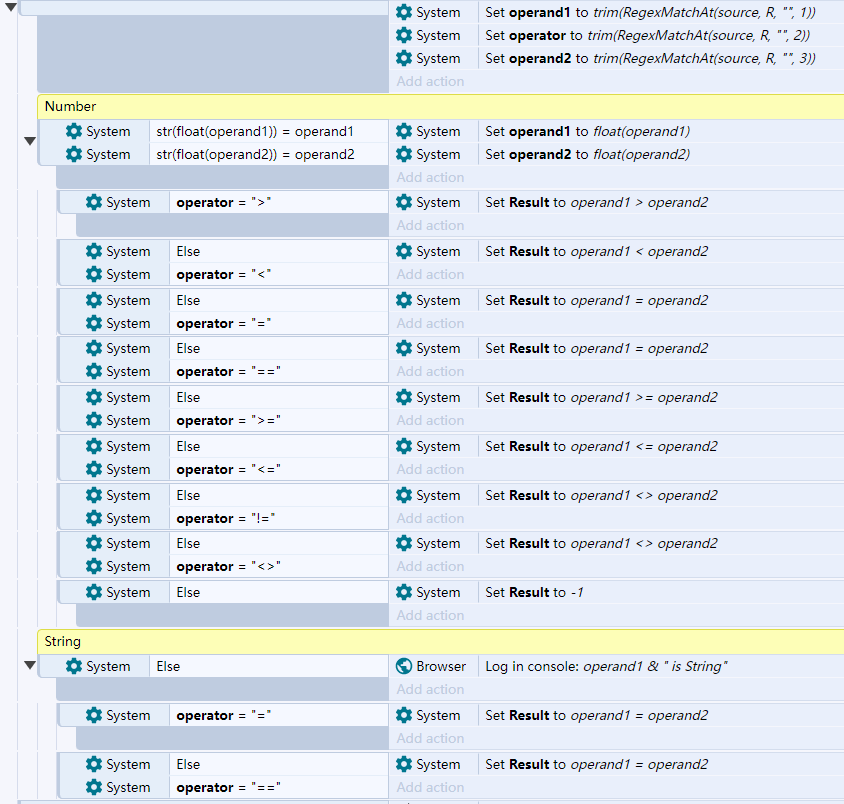844x804 pixels.
Task: Click the Browser icon on the Log in console action
Action: pos(404,666)
